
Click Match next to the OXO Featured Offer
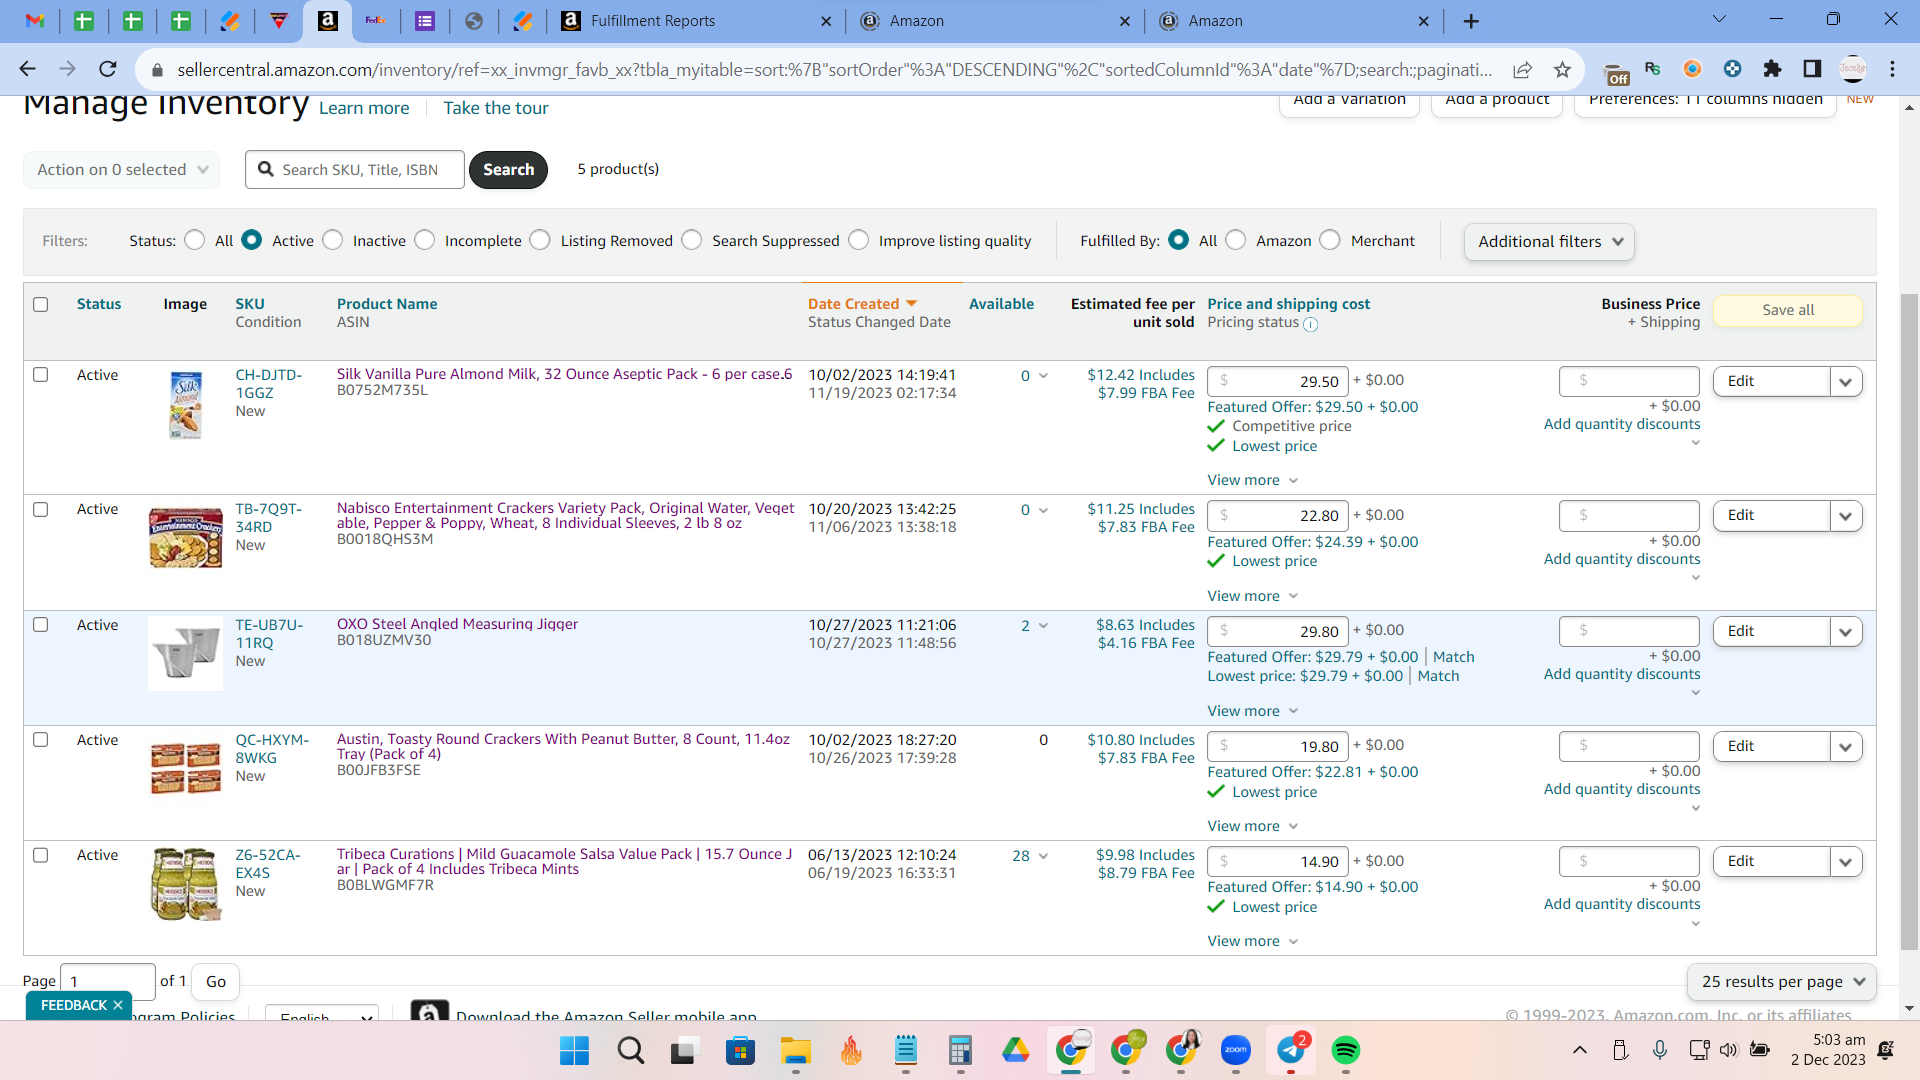pos(1453,657)
